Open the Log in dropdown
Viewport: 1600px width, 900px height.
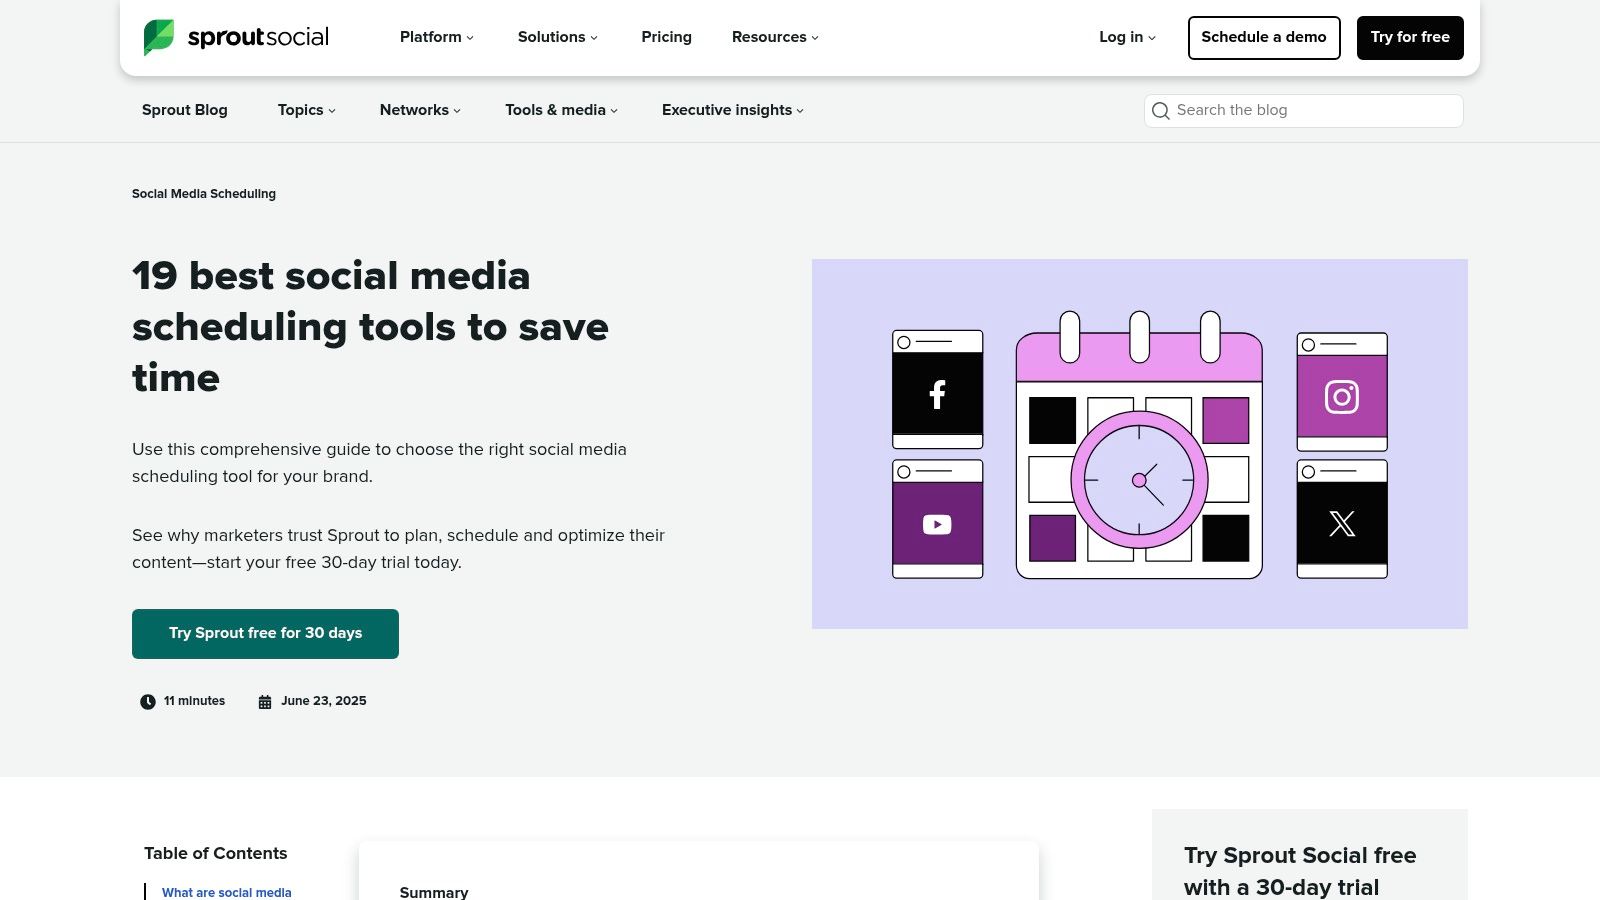(x=1128, y=37)
